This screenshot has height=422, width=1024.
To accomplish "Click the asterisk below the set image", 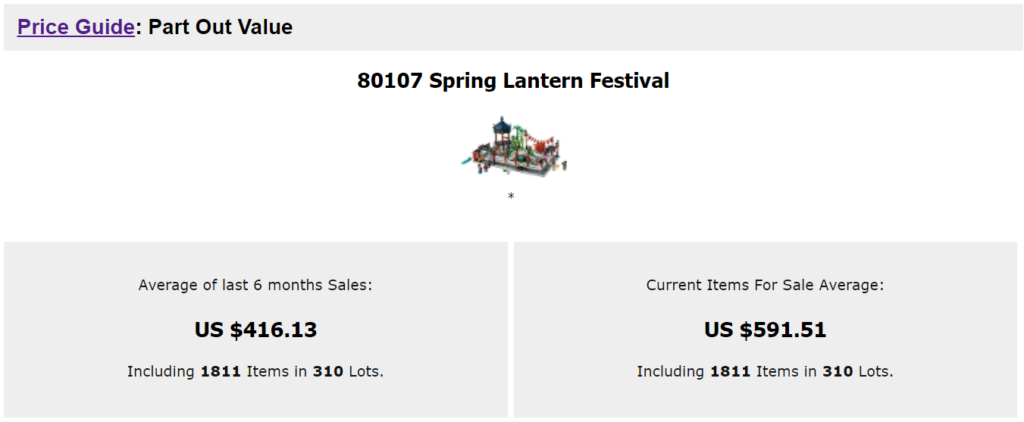I will 511,197.
